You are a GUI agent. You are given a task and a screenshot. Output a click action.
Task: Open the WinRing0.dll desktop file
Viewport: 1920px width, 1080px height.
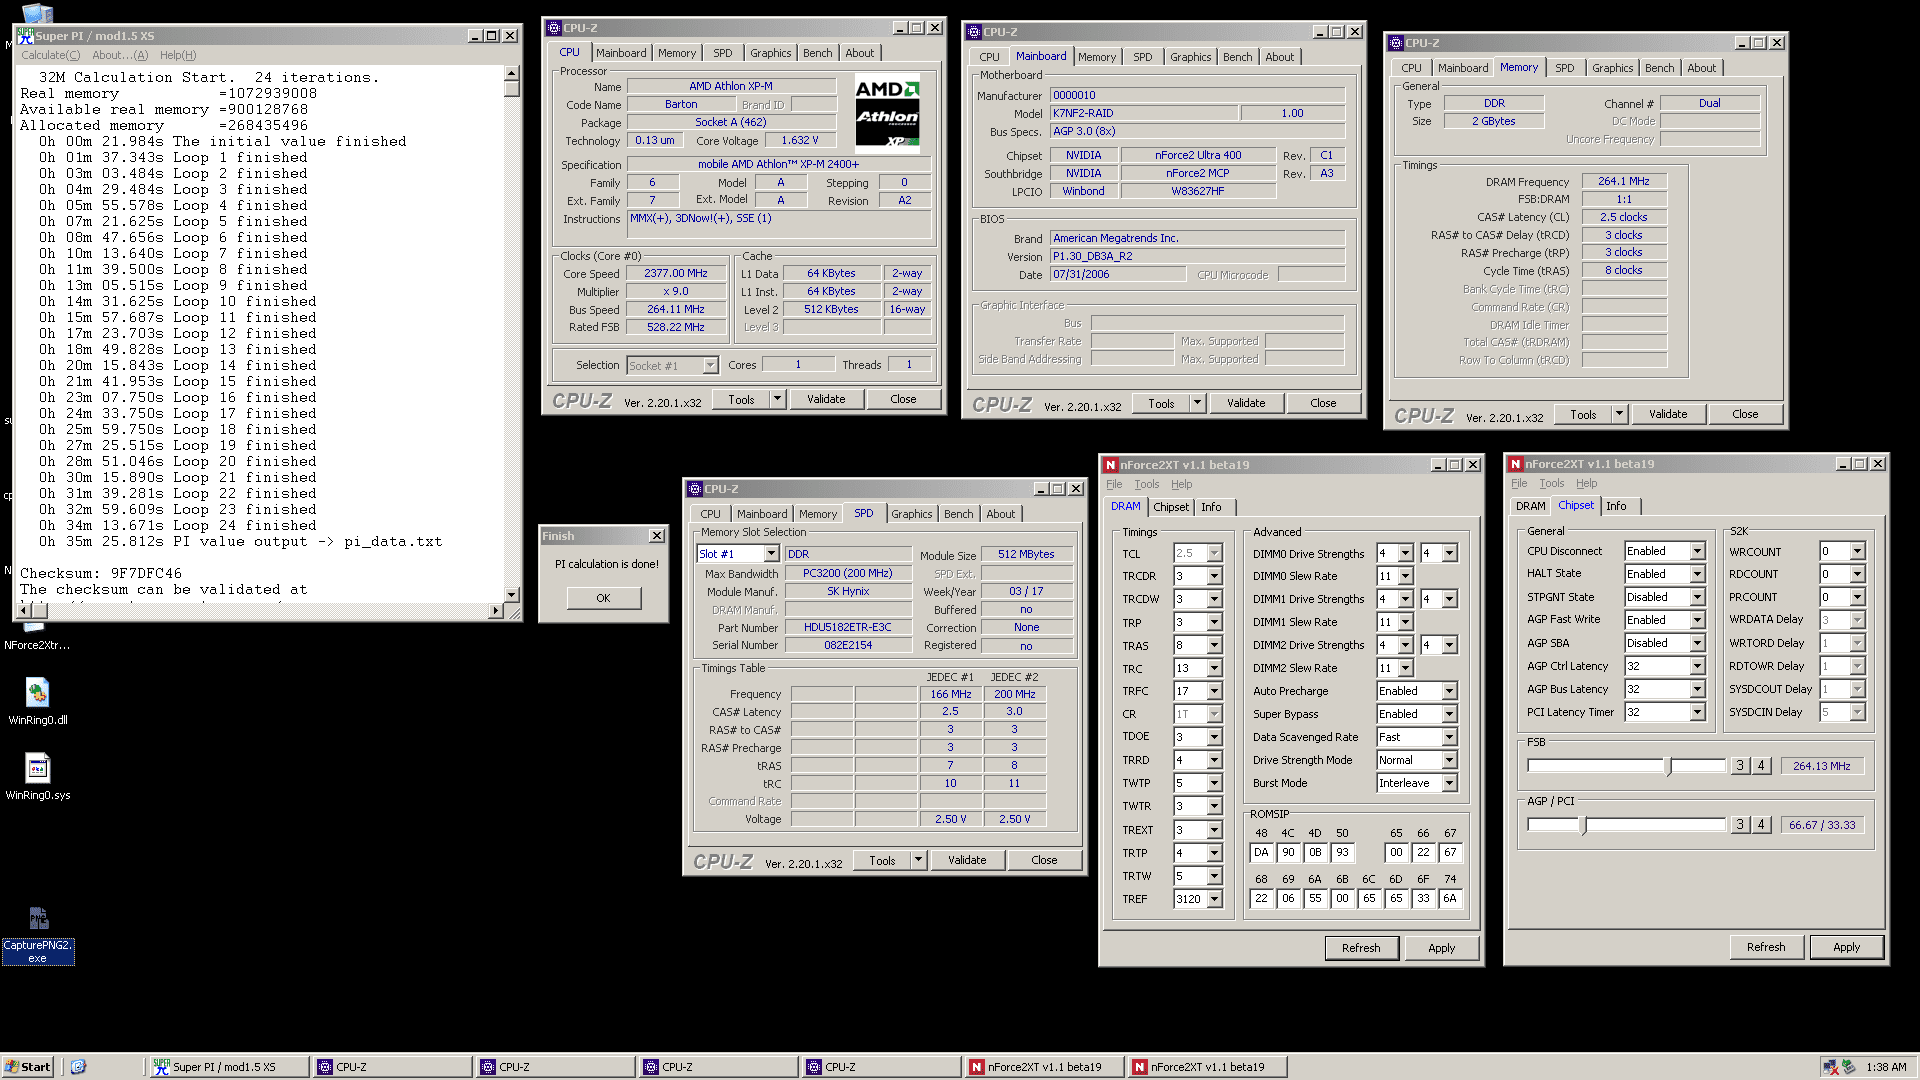tap(38, 700)
